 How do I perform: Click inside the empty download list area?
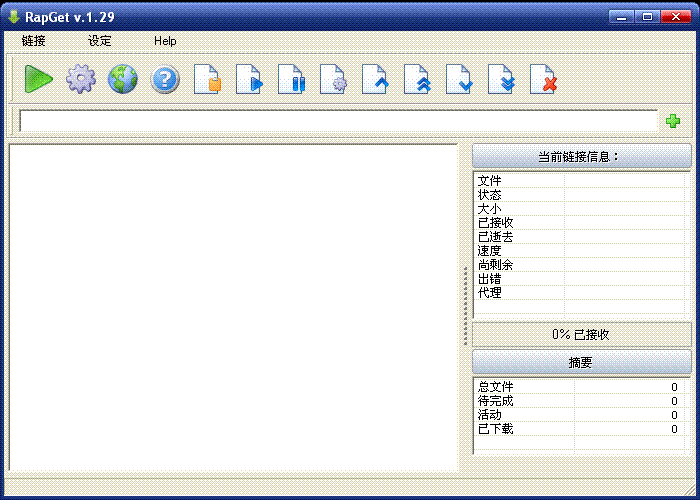click(x=233, y=307)
